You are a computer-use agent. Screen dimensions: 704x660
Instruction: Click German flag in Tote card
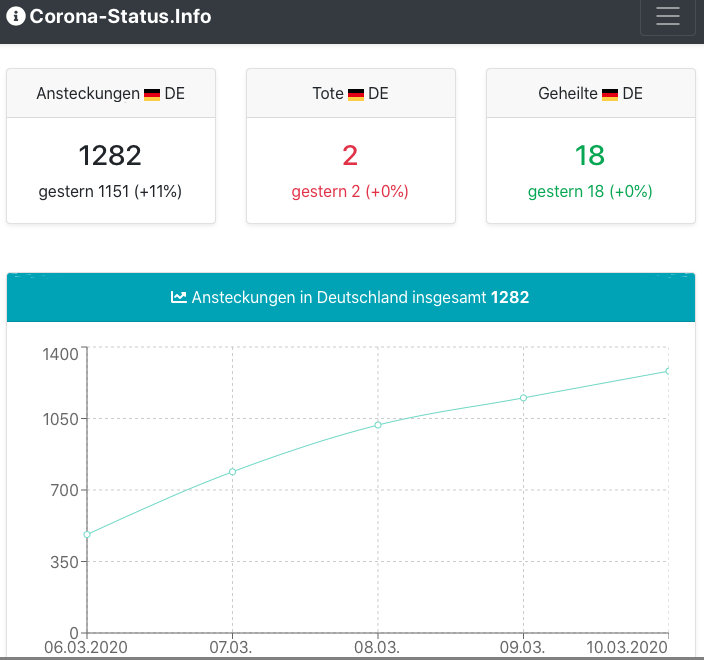tap(356, 94)
